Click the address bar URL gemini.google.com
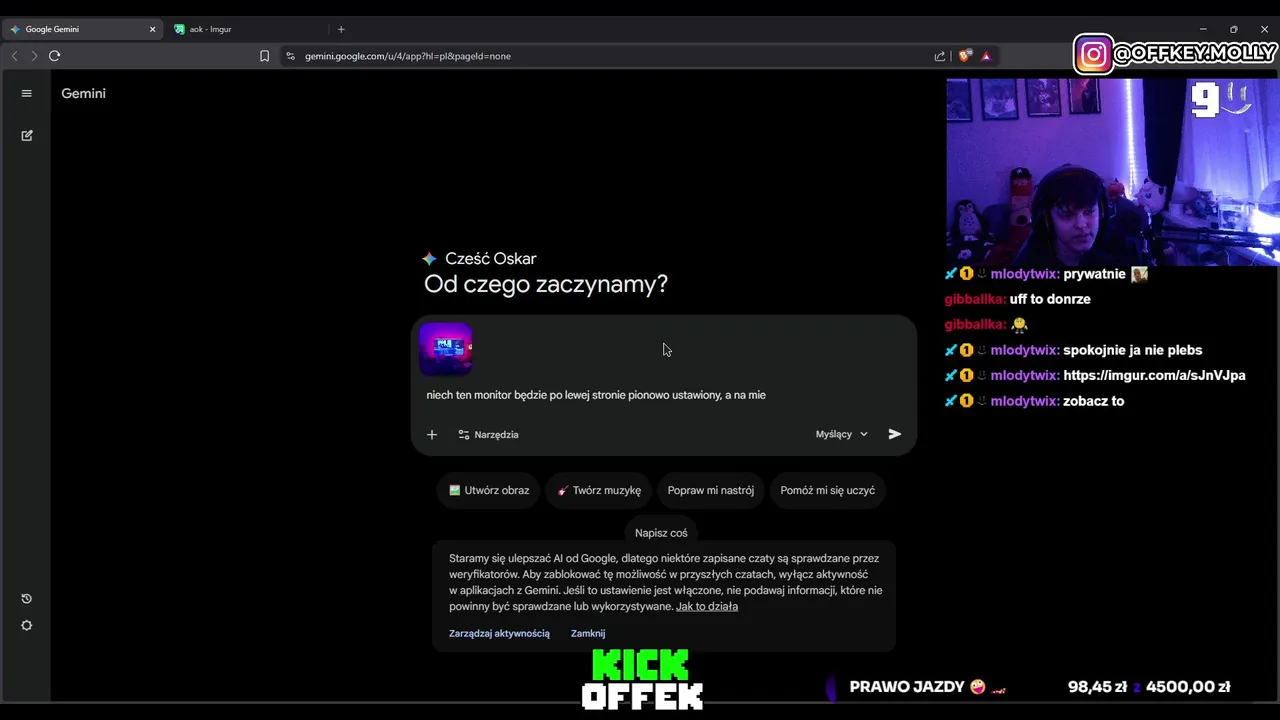Viewport: 1280px width, 720px height. coord(408,56)
